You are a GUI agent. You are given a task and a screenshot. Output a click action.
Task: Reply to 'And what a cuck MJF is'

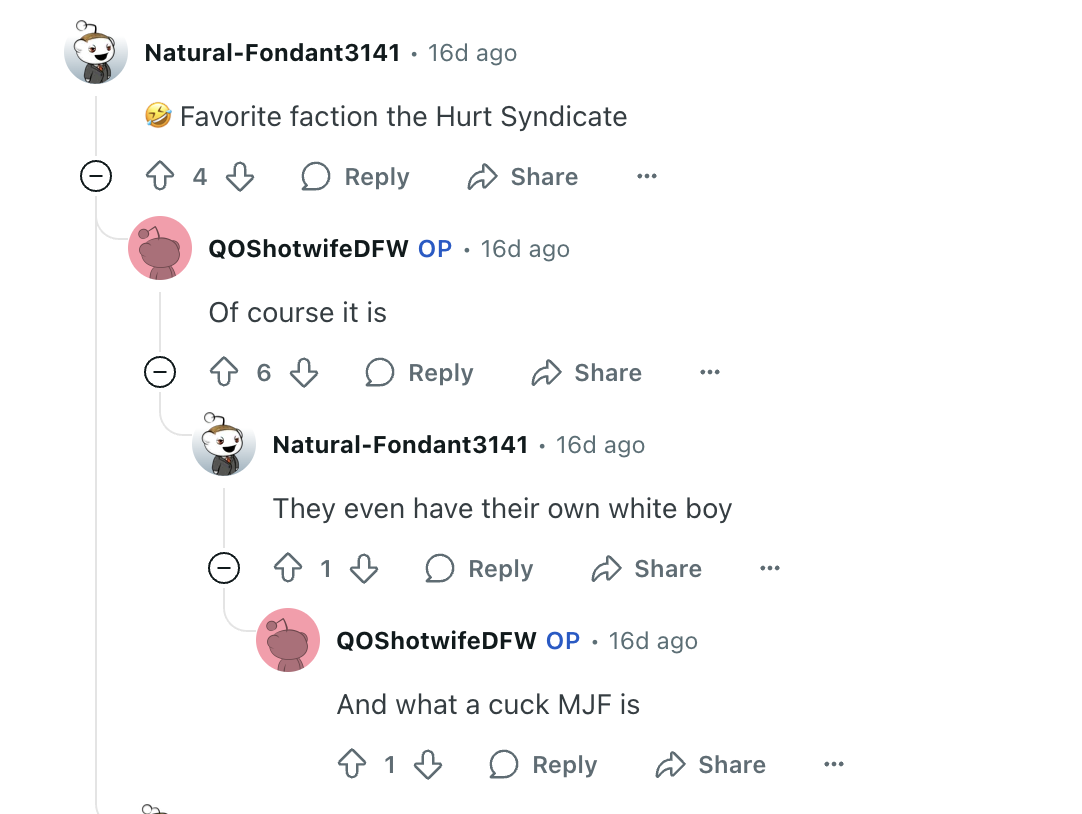(x=543, y=764)
